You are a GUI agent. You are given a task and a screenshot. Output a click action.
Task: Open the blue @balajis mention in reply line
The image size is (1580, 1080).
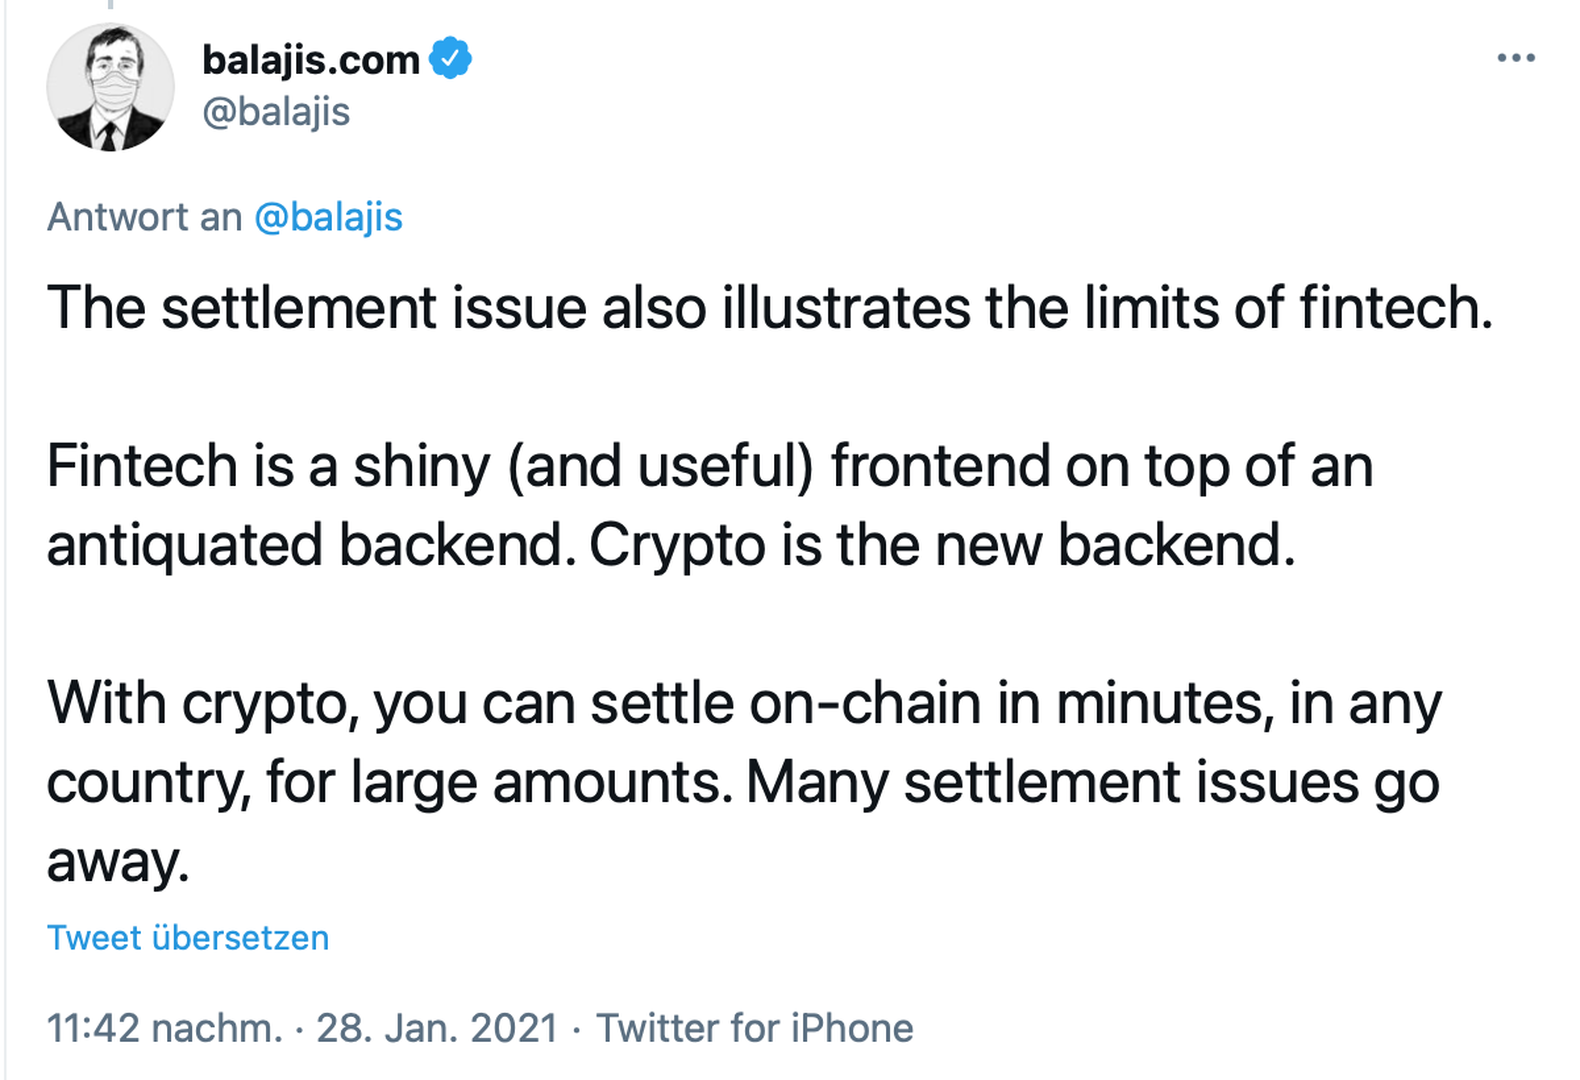click(328, 217)
